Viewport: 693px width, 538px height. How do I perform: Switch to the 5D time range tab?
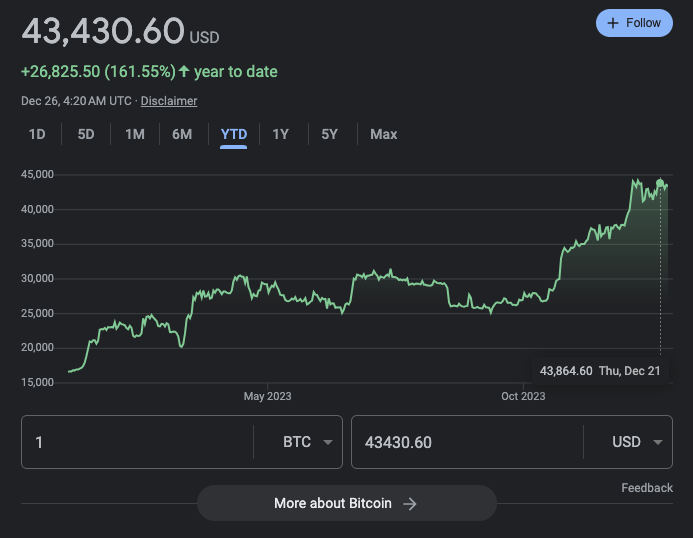(x=86, y=134)
